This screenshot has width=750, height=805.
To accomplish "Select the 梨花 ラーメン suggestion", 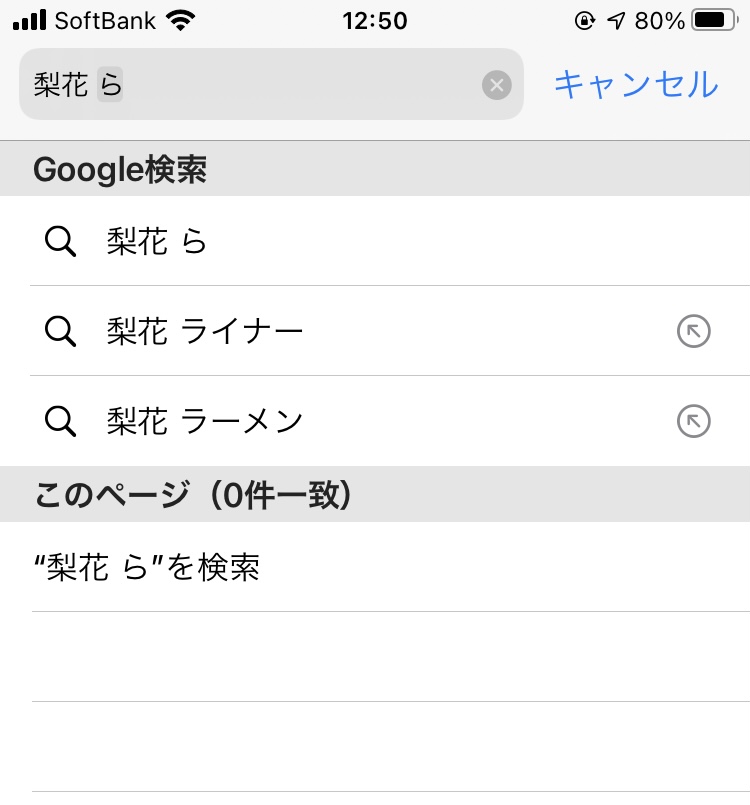I will [205, 421].
